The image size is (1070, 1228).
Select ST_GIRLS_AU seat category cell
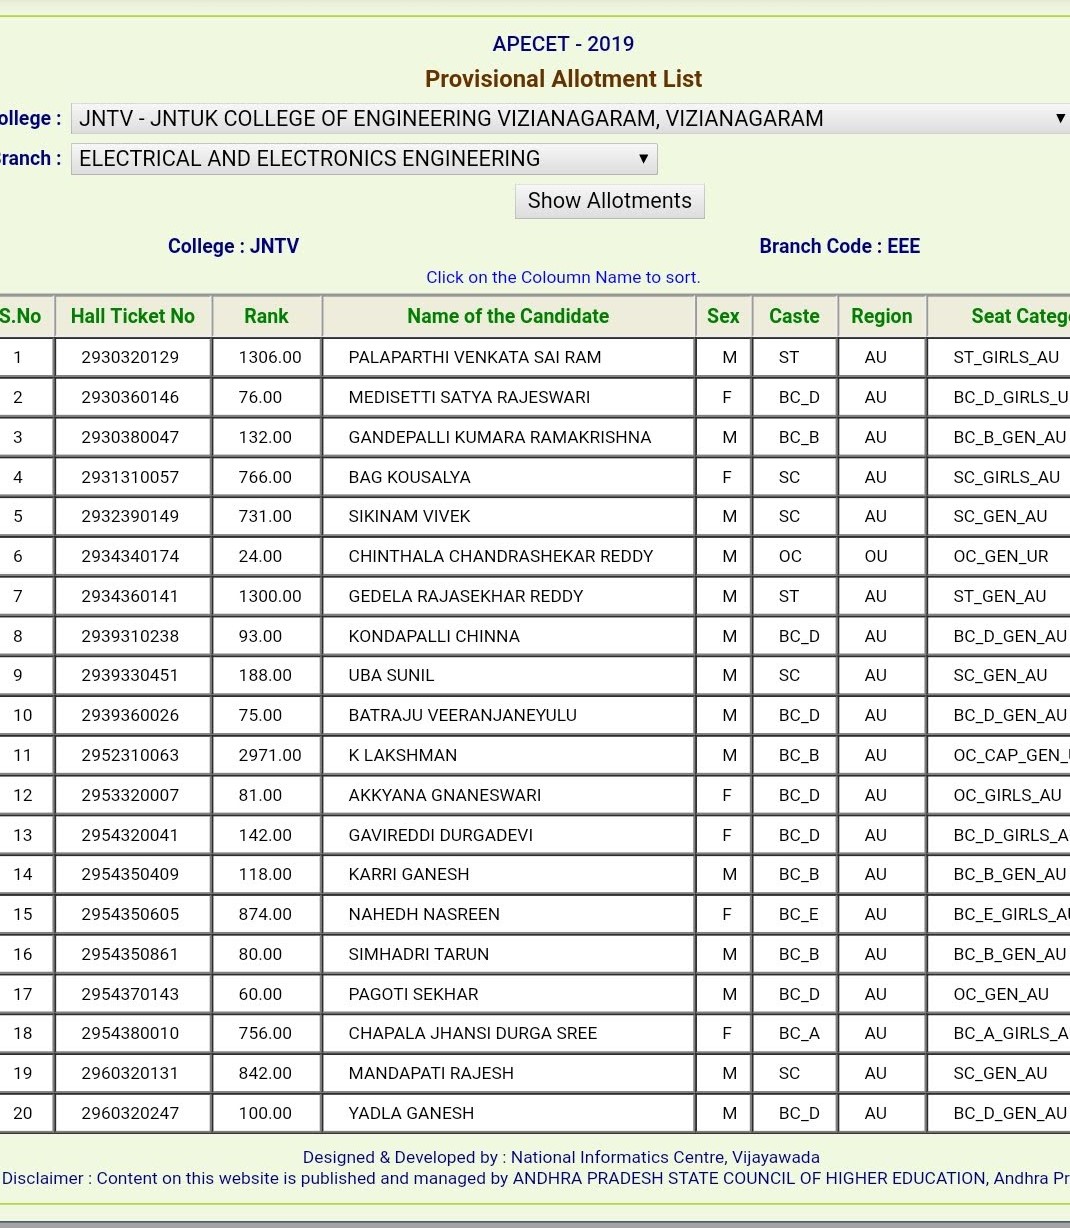(x=1000, y=357)
